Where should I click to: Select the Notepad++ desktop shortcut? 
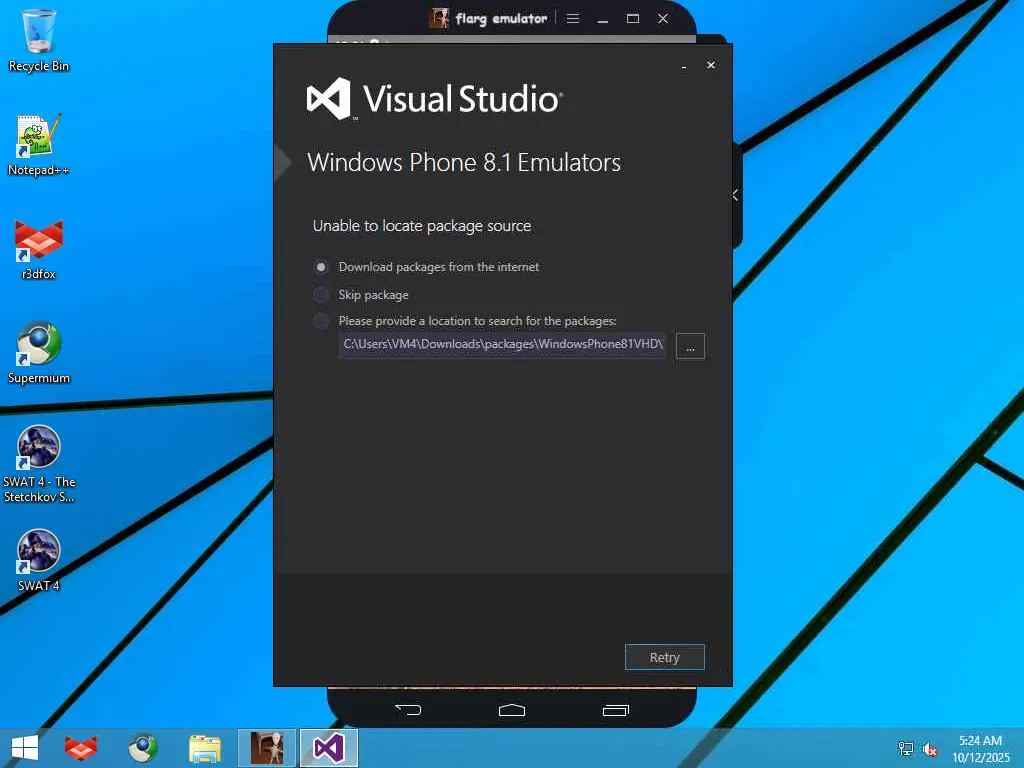coord(39,145)
